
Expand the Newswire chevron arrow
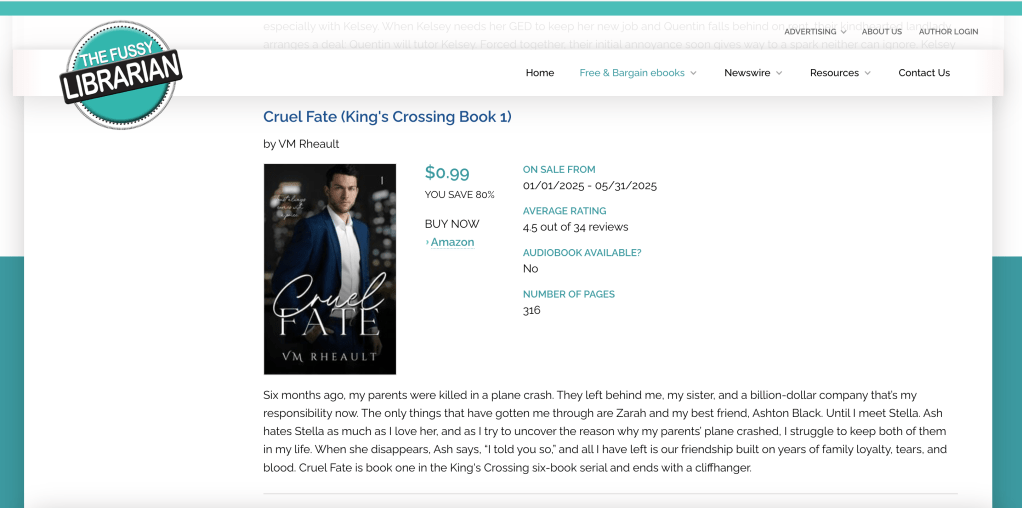click(x=779, y=73)
